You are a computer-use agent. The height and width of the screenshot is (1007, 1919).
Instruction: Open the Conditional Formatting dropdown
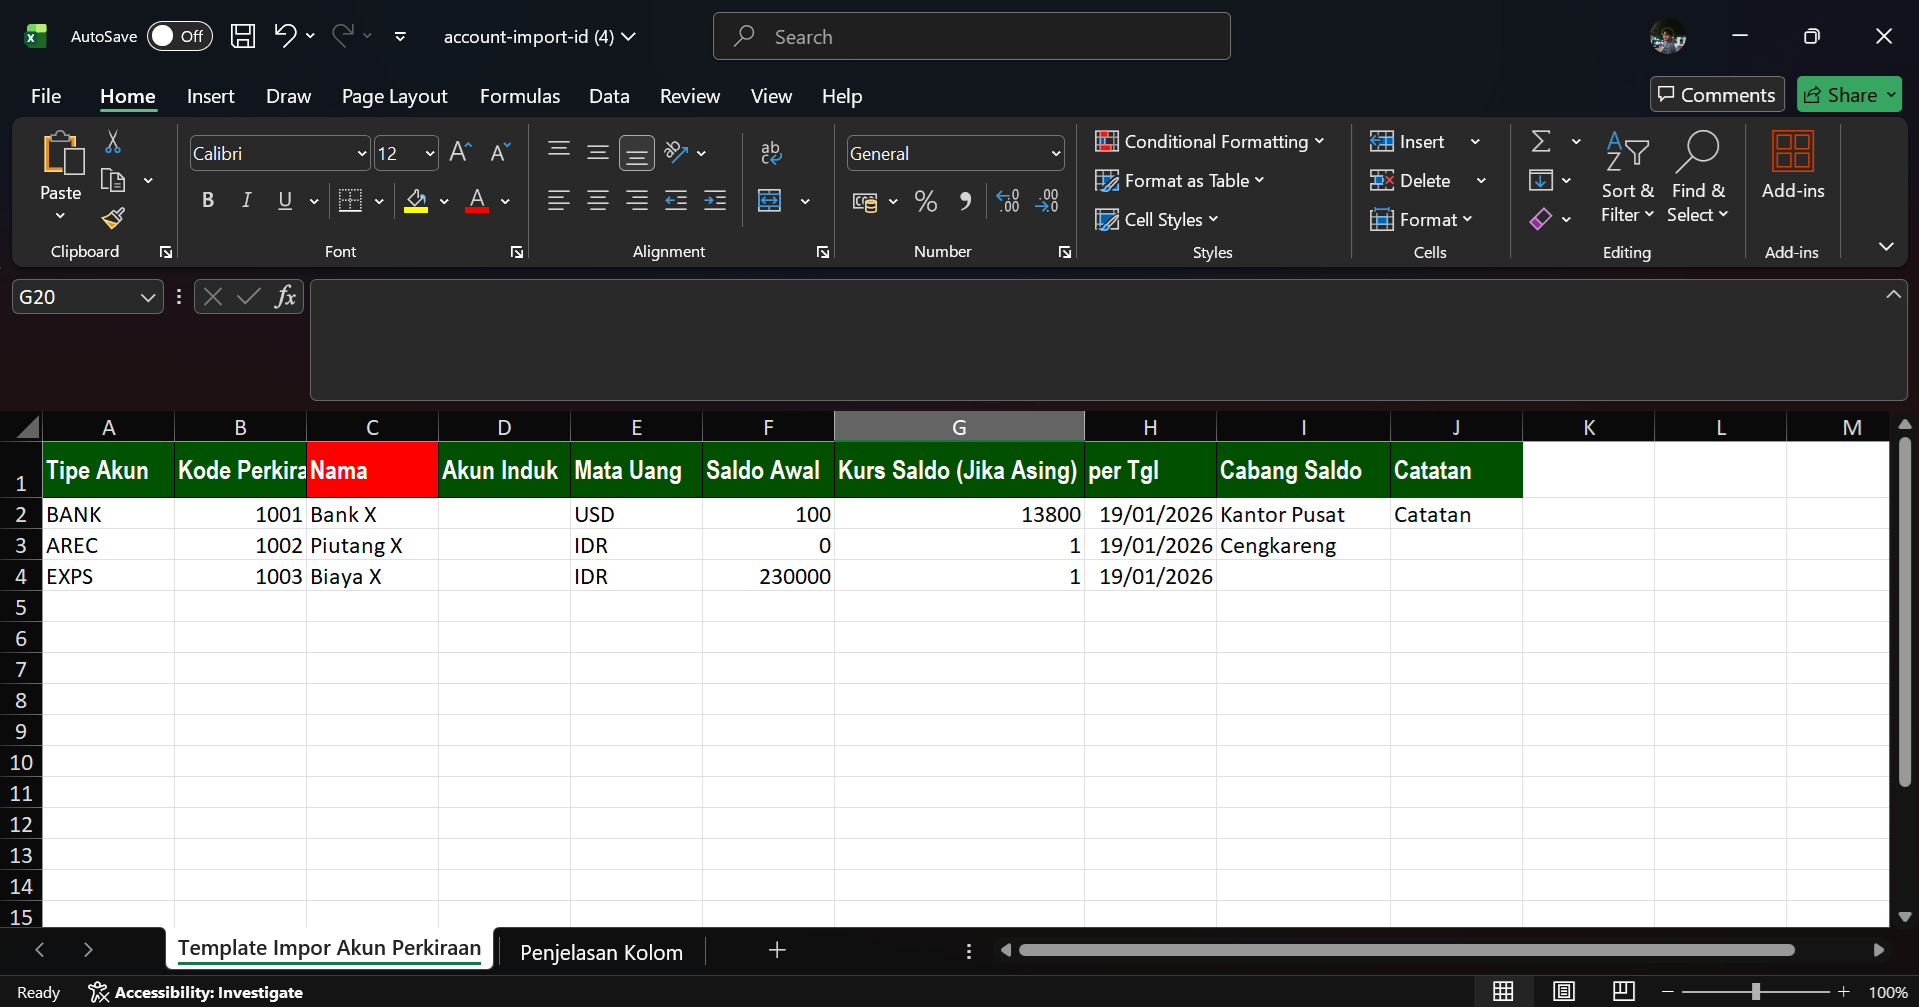pyautogui.click(x=1208, y=142)
